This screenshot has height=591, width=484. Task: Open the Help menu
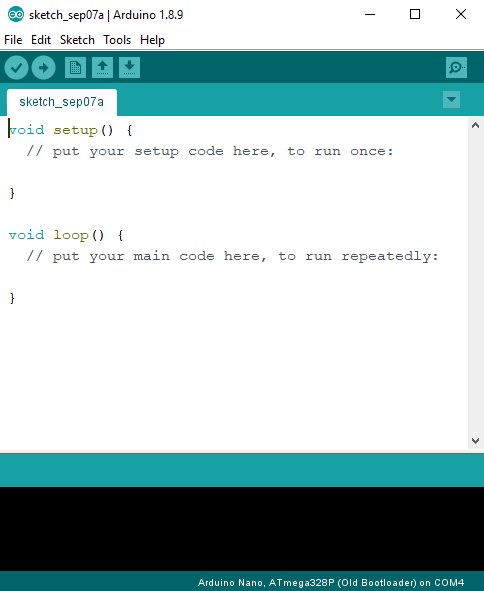click(x=152, y=40)
